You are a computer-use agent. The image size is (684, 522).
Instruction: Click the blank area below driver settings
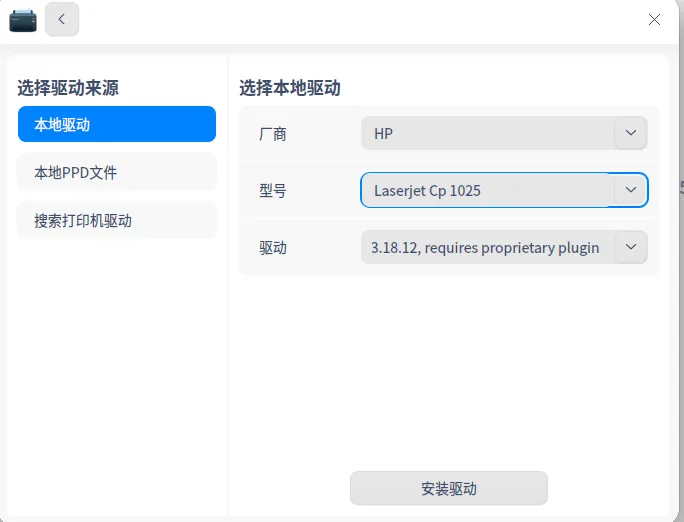(x=448, y=371)
